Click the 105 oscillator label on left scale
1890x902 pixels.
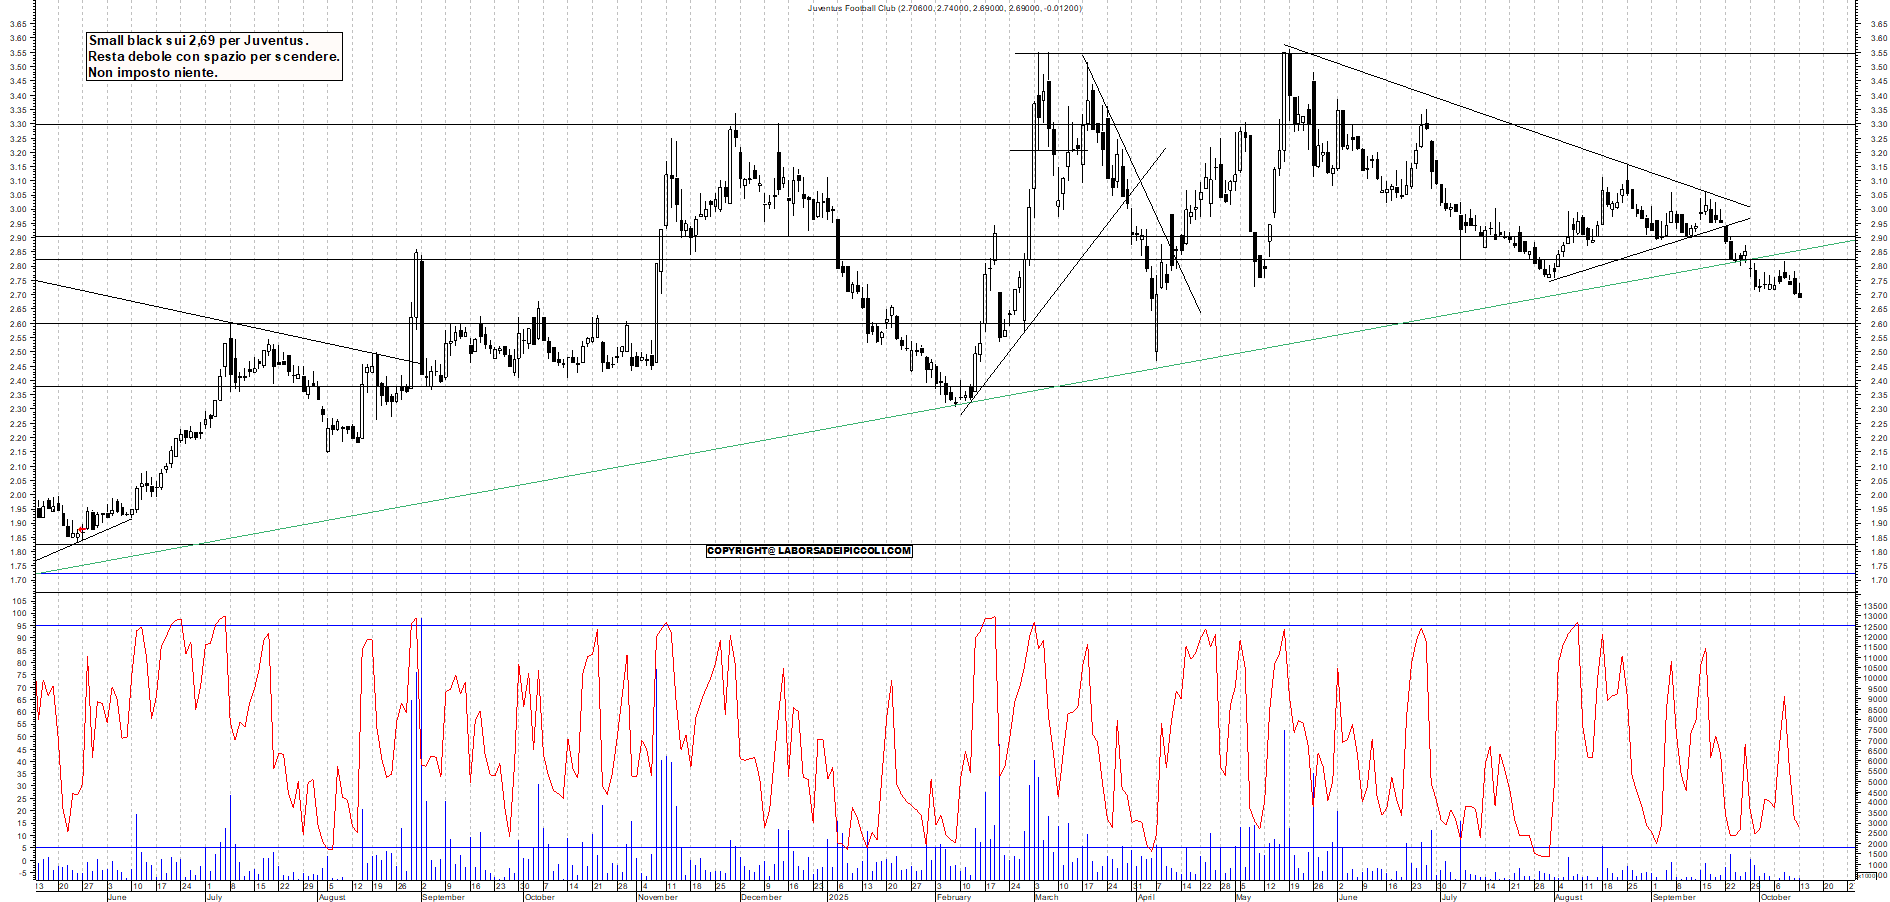click(x=19, y=601)
